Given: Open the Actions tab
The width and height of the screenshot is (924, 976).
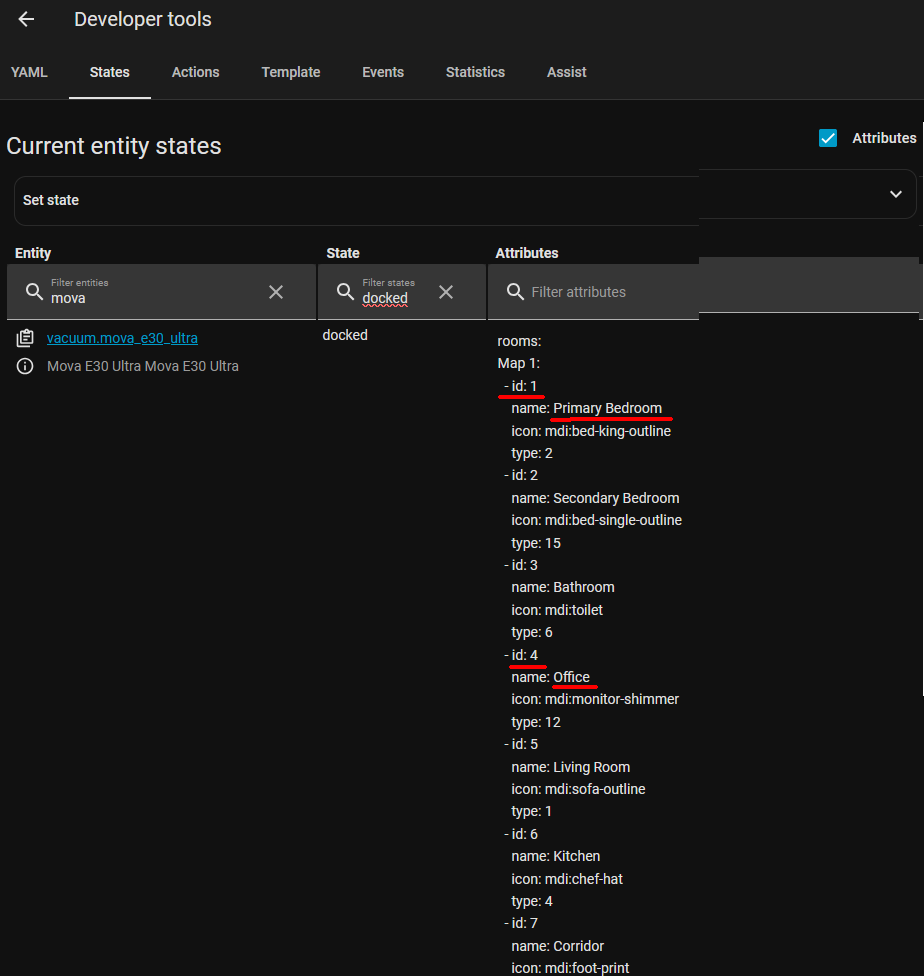Looking at the screenshot, I should 195,72.
